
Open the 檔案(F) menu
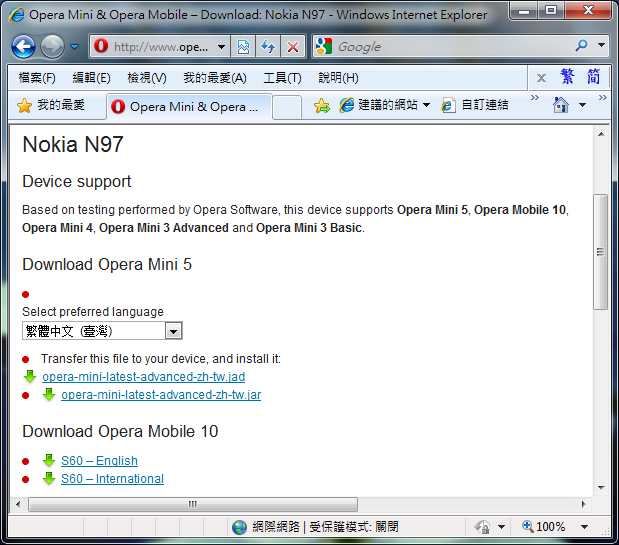pyautogui.click(x=37, y=78)
